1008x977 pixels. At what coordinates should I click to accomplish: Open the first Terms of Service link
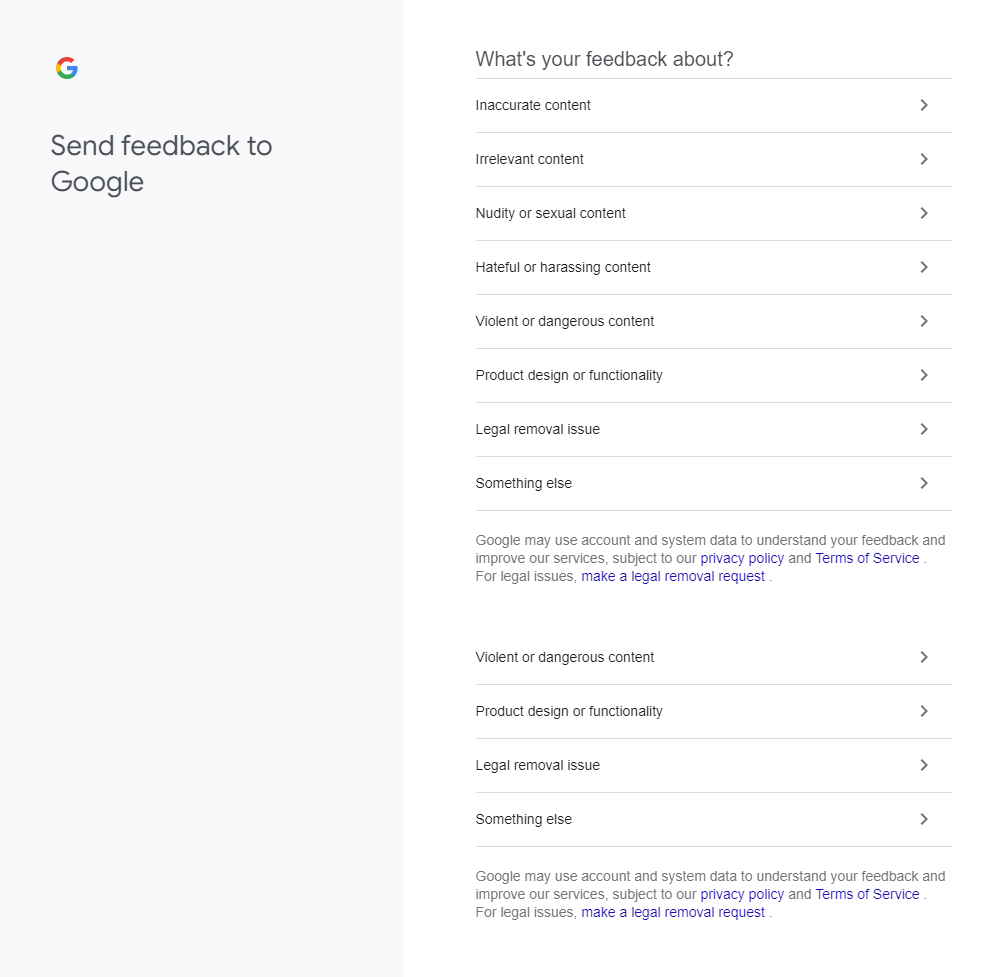point(867,559)
